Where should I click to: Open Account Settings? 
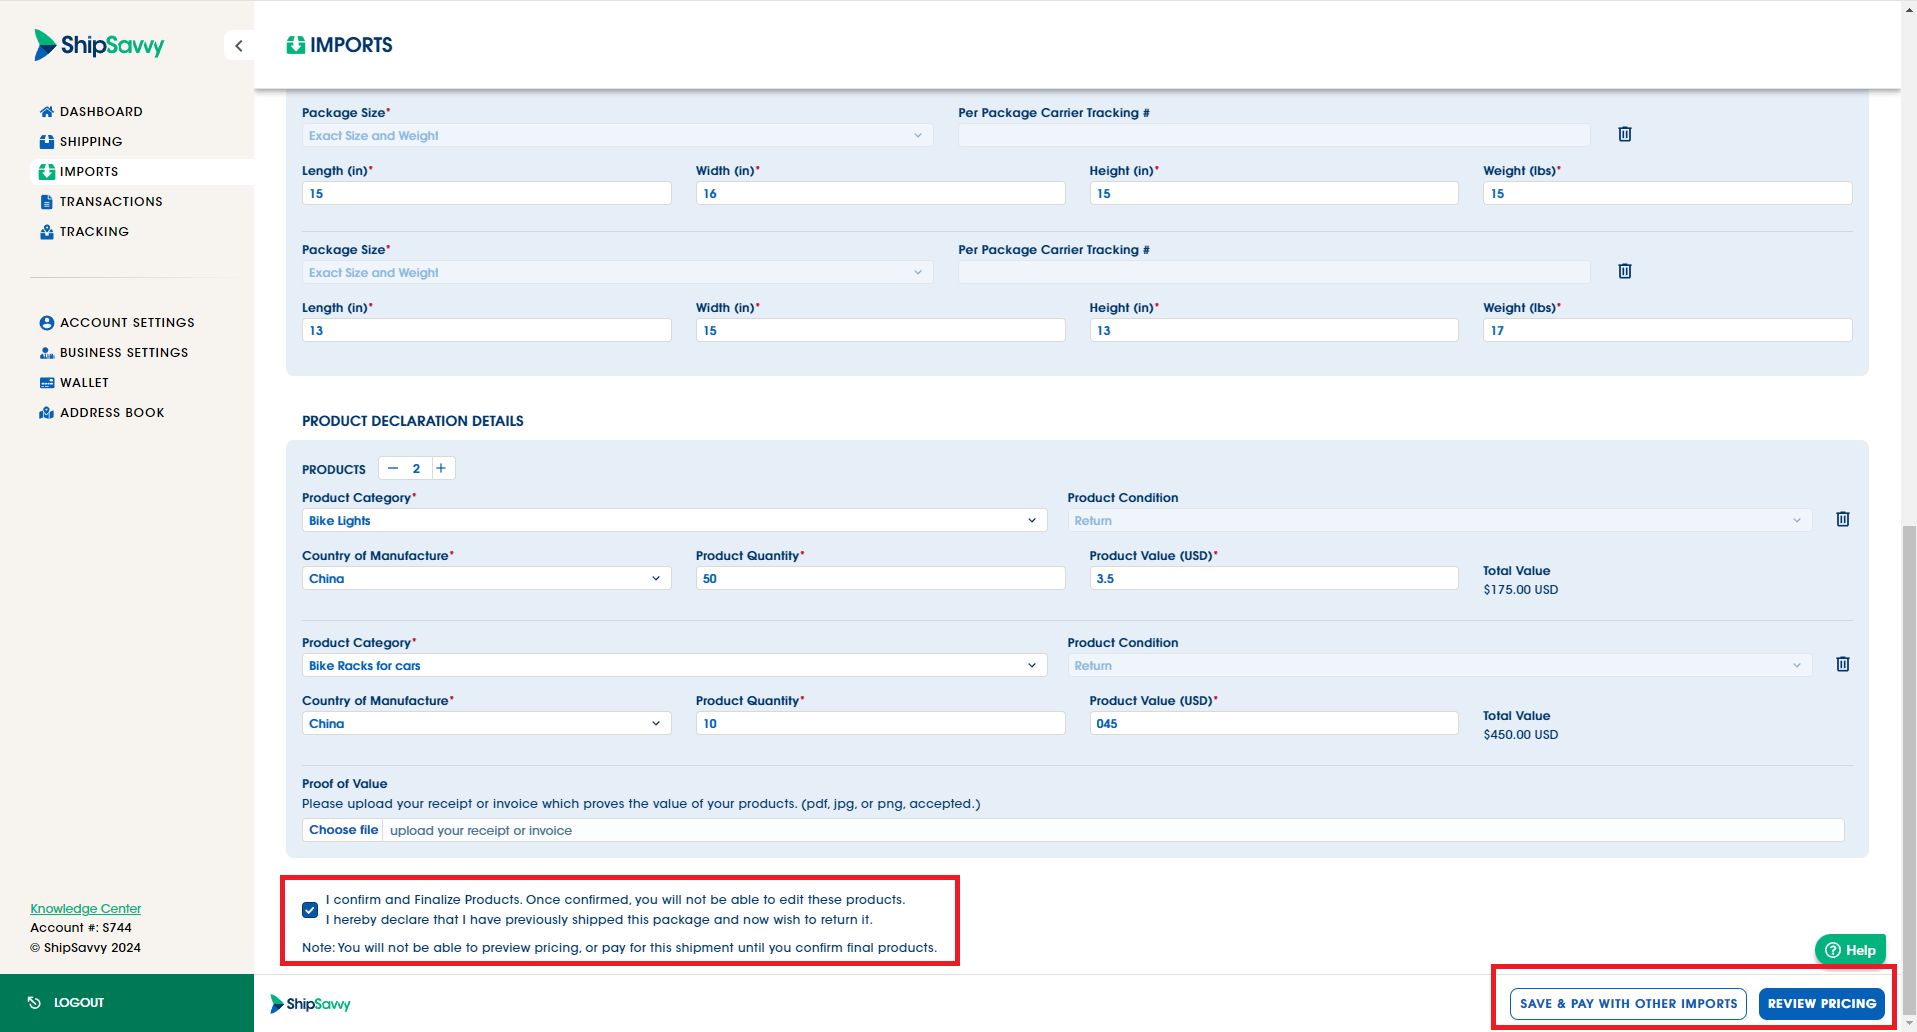[x=117, y=323]
